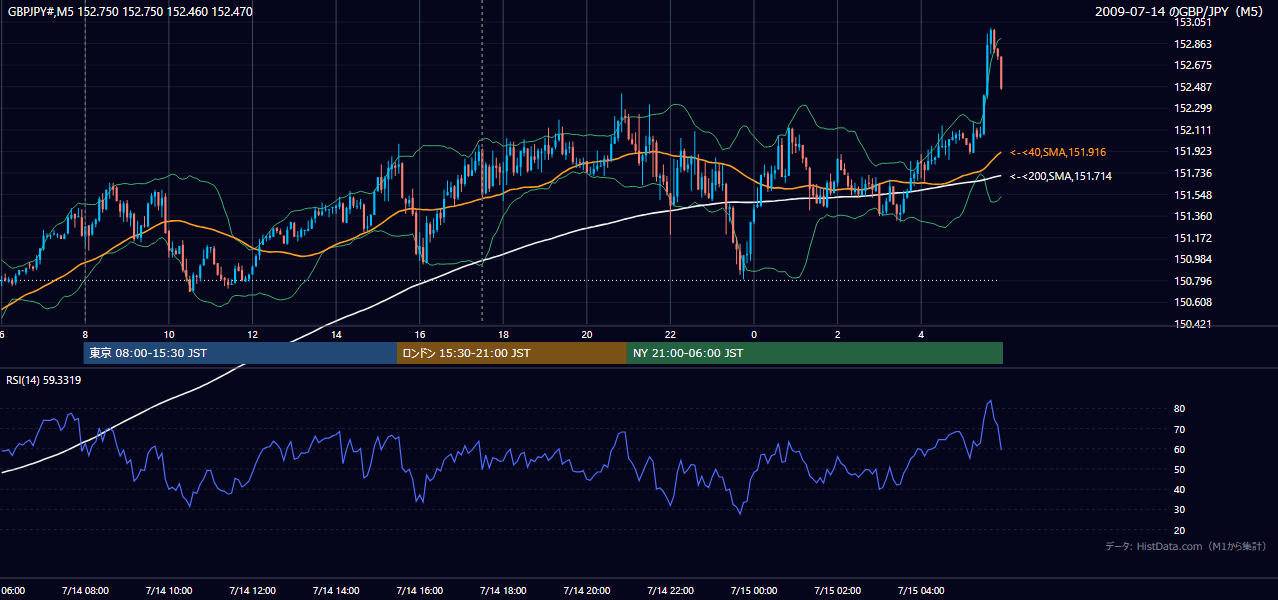Click the 7/14 20:00 bottom time label
The width and height of the screenshot is (1278, 600).
point(587,590)
